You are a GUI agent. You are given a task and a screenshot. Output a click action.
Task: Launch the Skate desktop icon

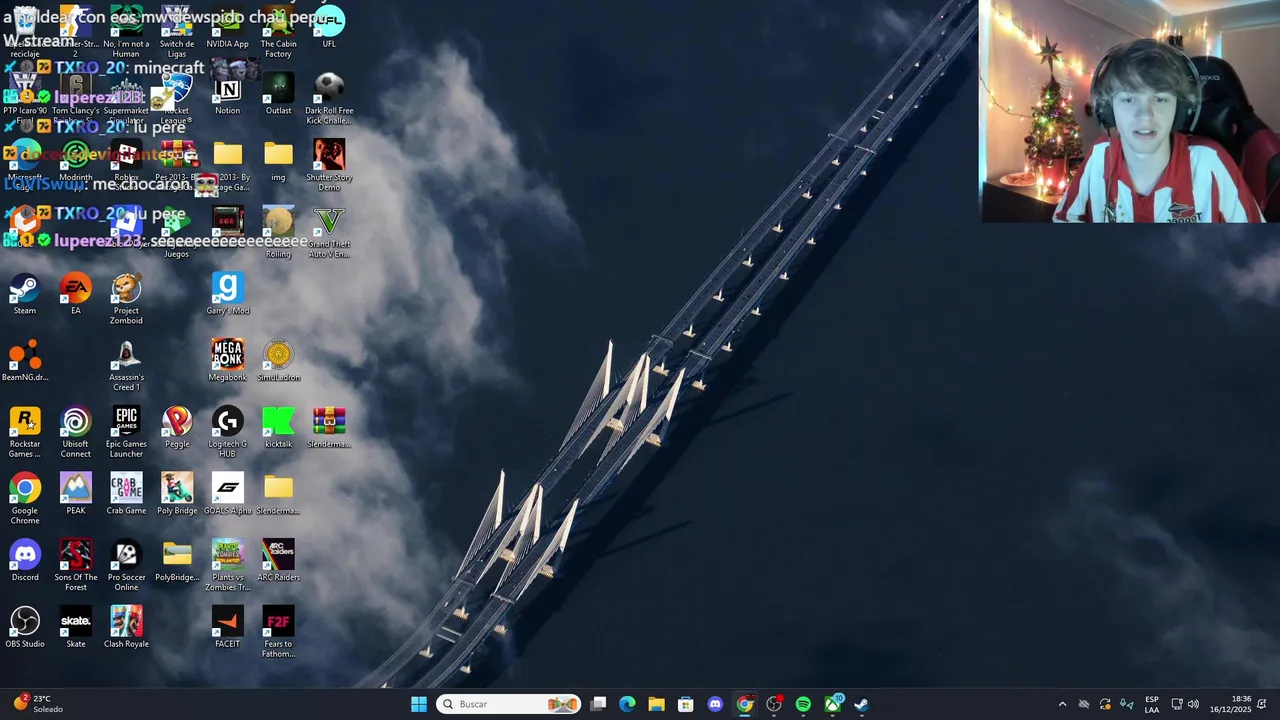tap(76, 628)
